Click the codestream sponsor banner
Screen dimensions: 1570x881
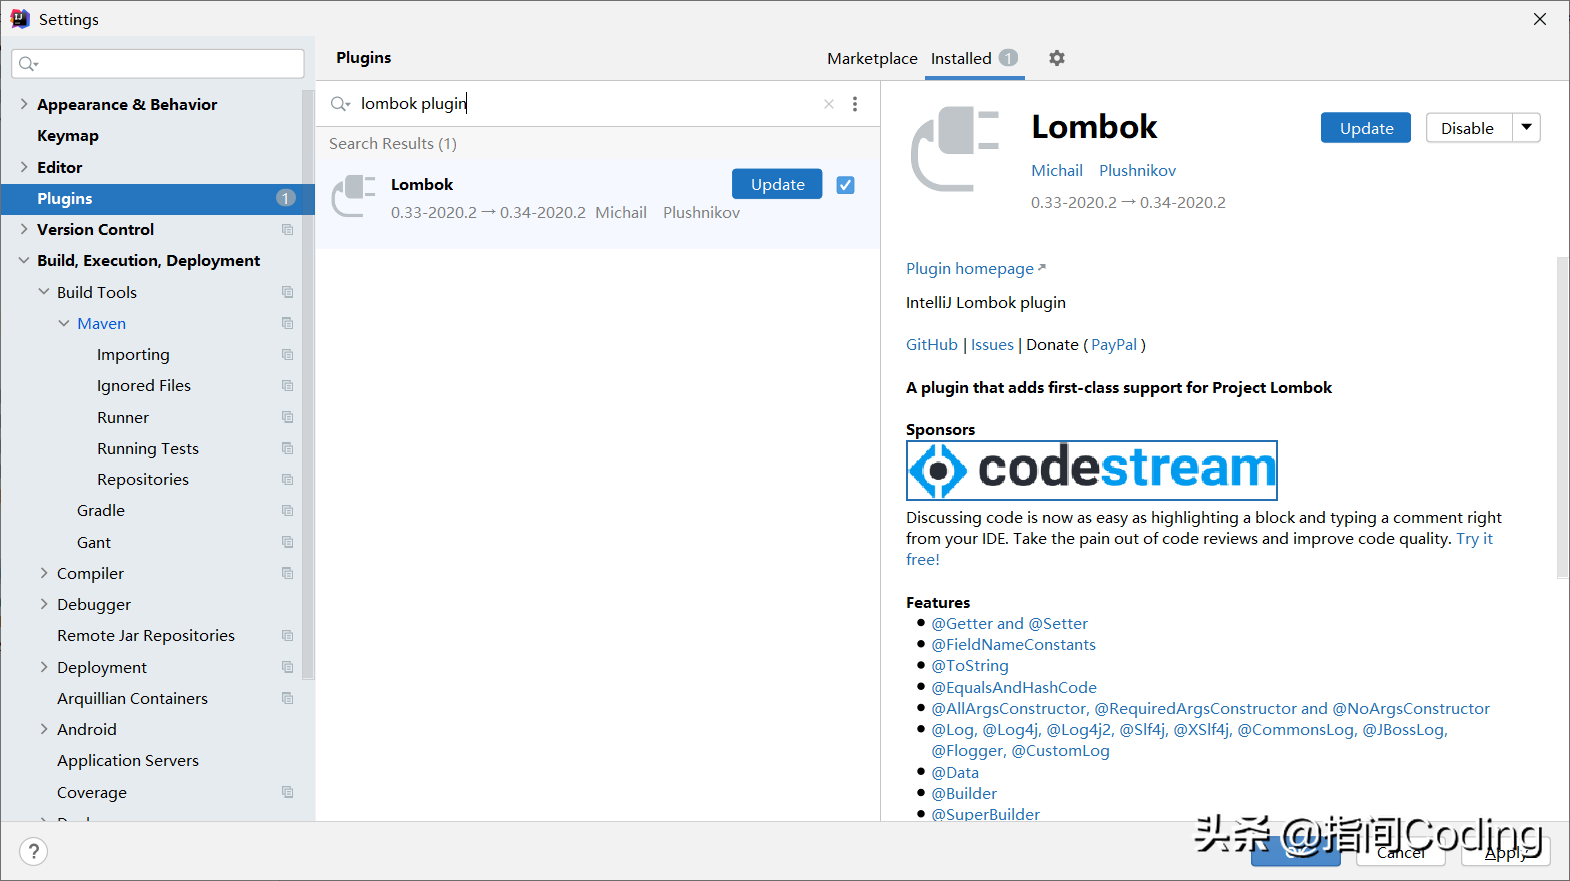click(x=1091, y=470)
